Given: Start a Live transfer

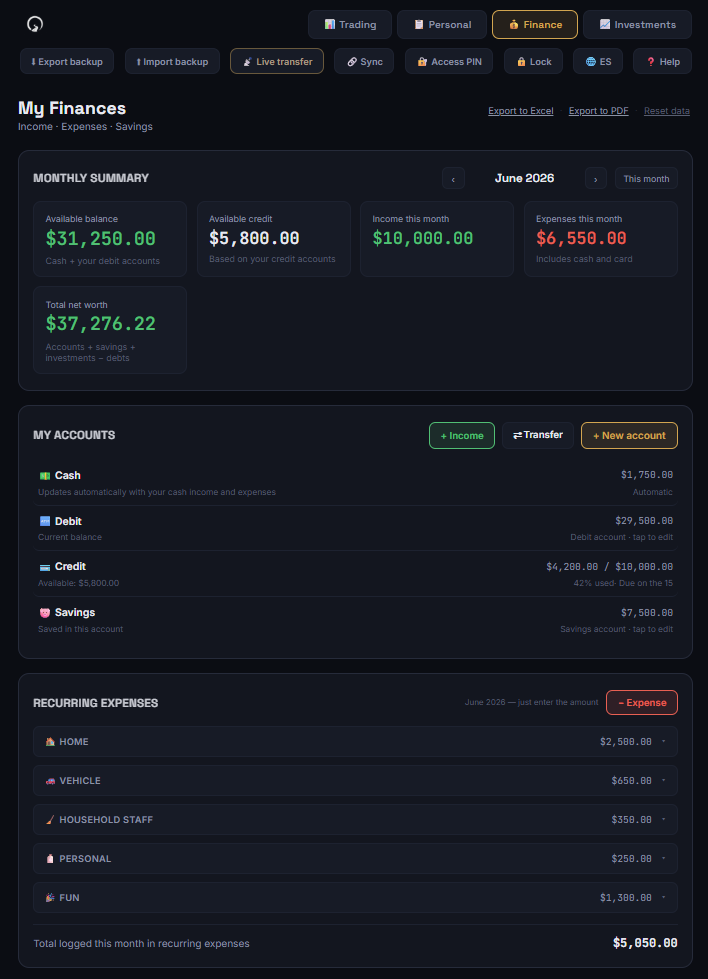Looking at the screenshot, I should tap(277, 61).
